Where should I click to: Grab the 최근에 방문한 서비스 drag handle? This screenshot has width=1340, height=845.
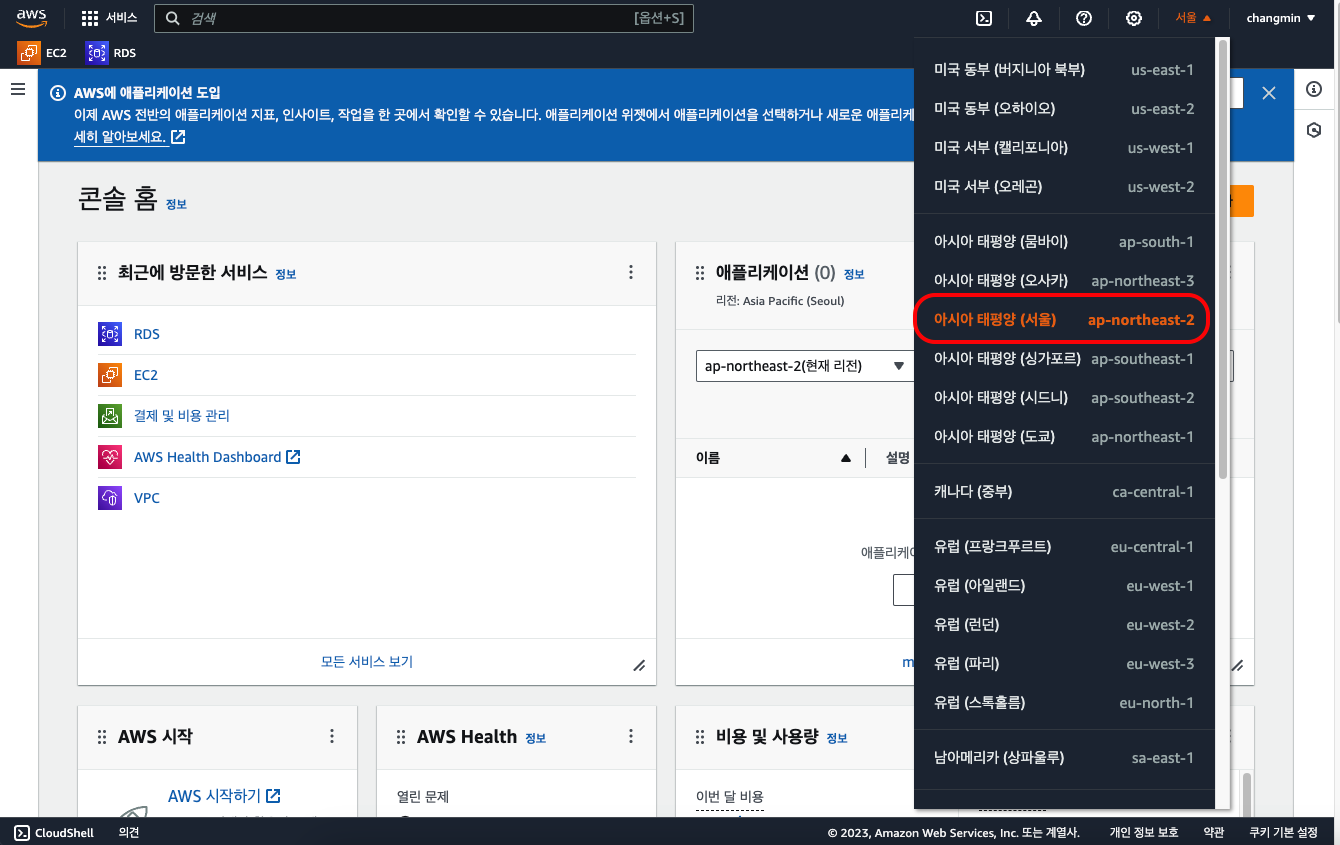(x=101, y=273)
